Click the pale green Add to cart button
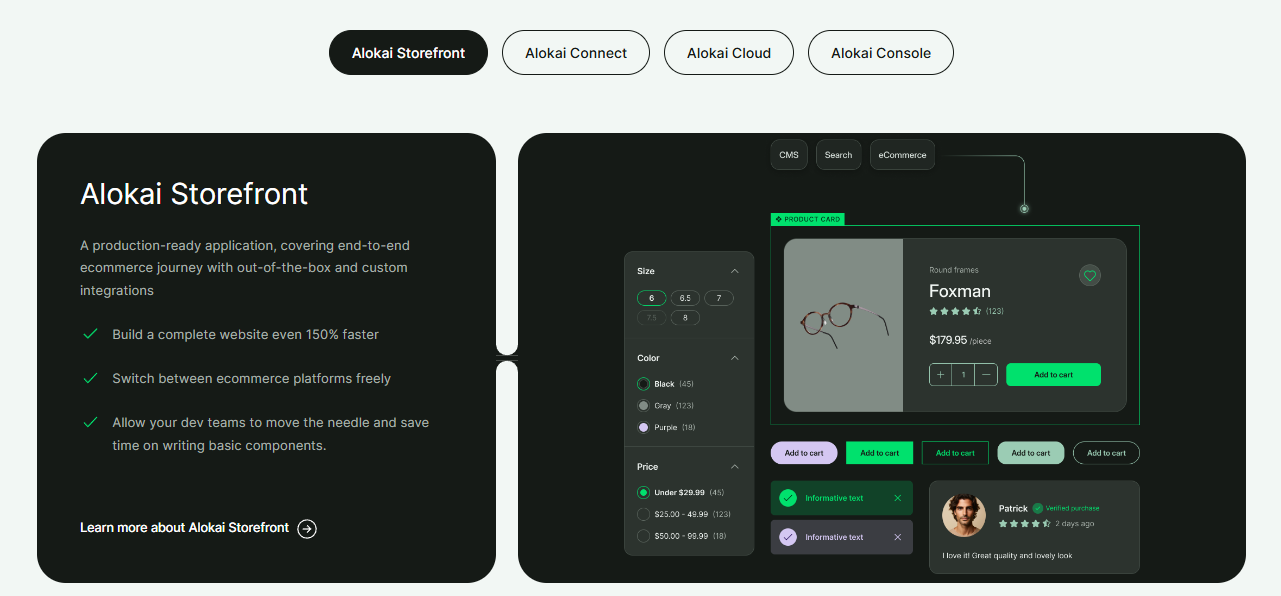Image resolution: width=1281 pixels, height=596 pixels. tap(1031, 453)
